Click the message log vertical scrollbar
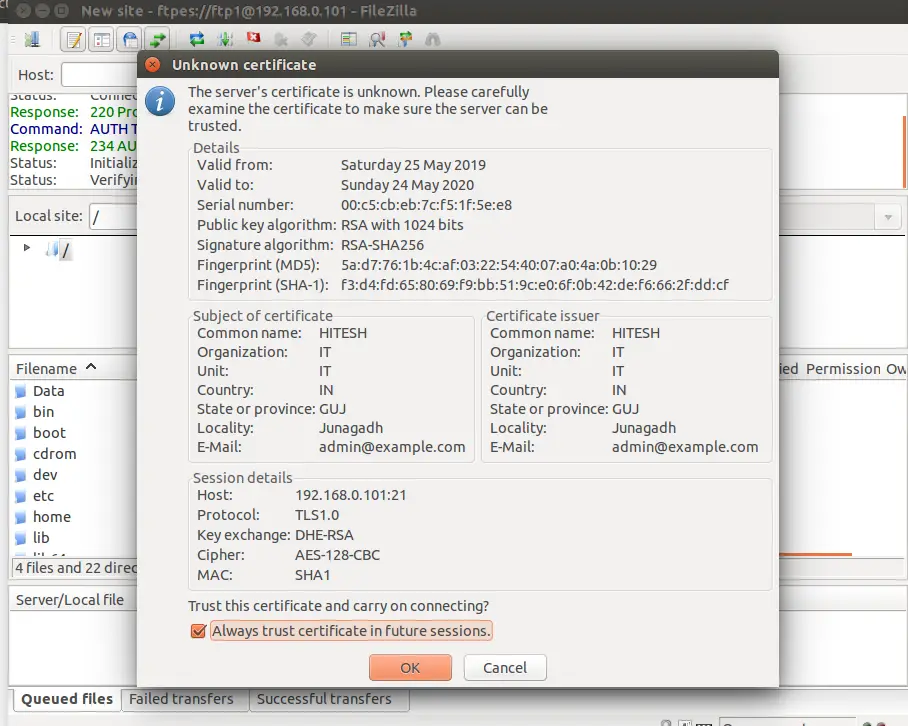 pos(903,152)
